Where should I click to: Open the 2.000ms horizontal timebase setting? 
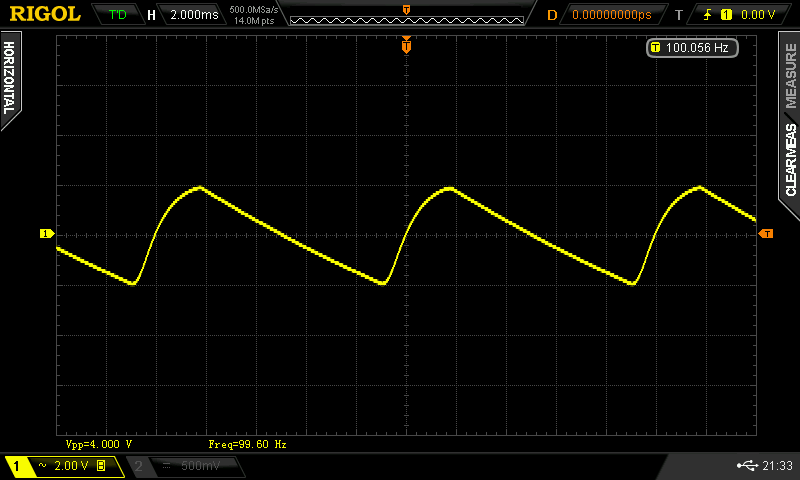click(x=184, y=15)
